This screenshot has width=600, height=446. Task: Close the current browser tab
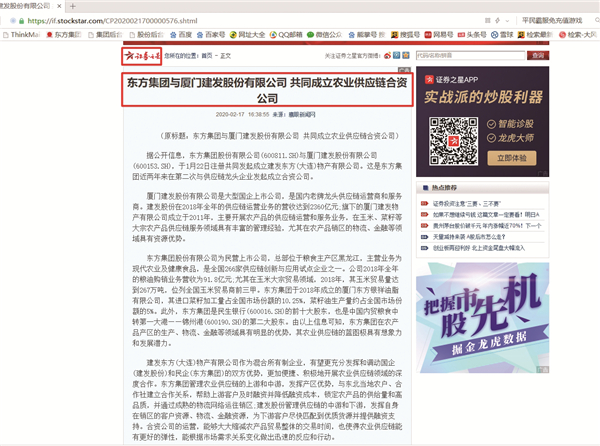click(59, 6)
